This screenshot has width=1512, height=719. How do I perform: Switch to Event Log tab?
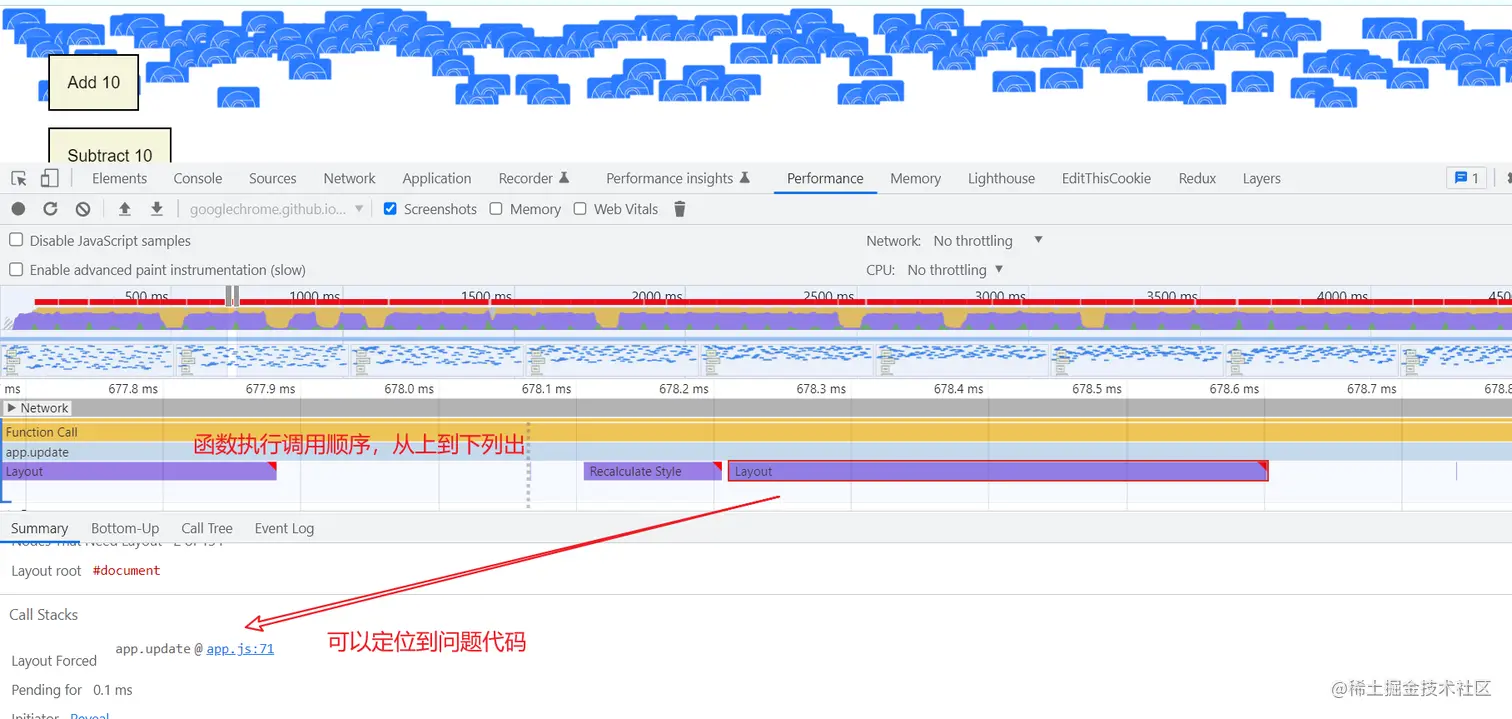(x=284, y=528)
